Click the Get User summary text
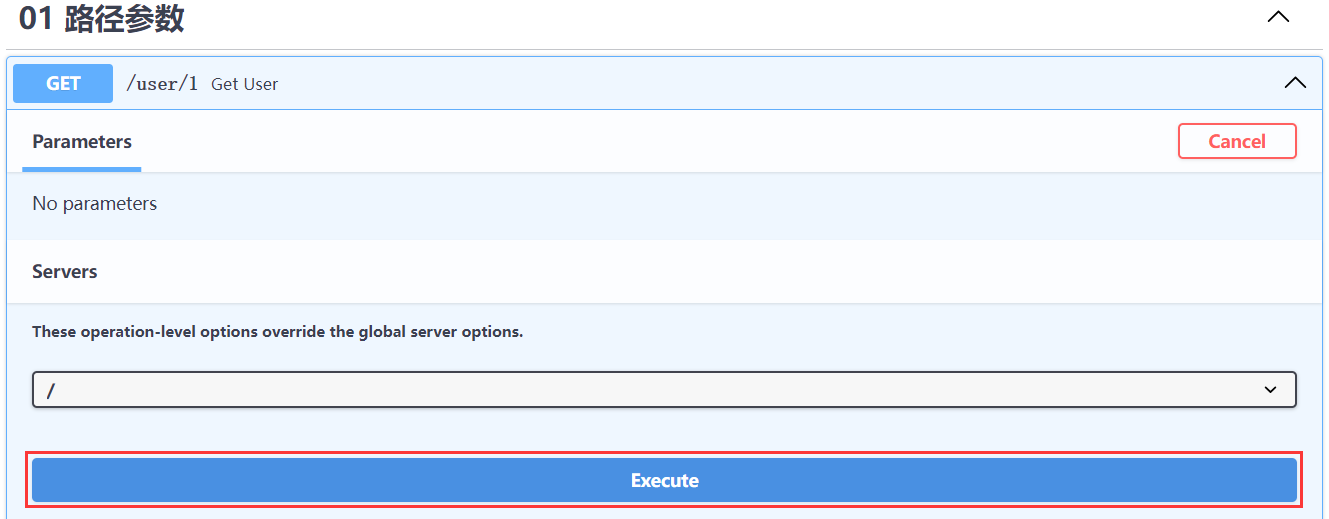Screen dimensions: 1329x519 (244, 85)
